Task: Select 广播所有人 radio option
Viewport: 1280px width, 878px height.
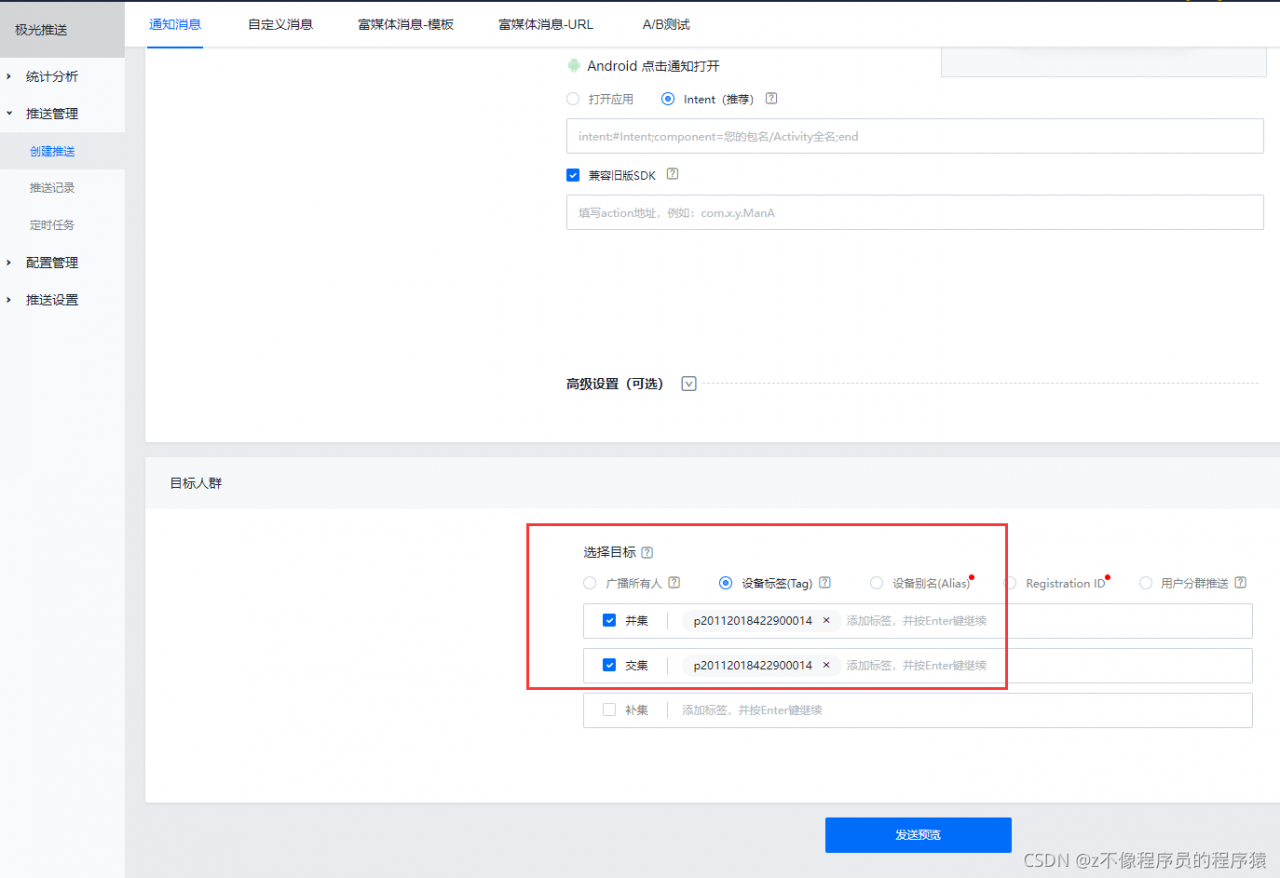Action: 589,583
